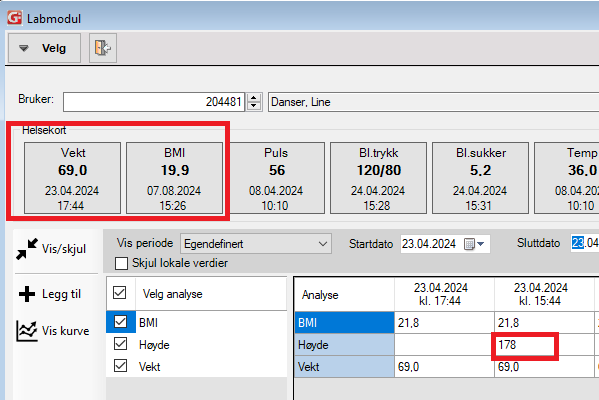Enable Skjul lokale verdier checkbox

[121, 263]
